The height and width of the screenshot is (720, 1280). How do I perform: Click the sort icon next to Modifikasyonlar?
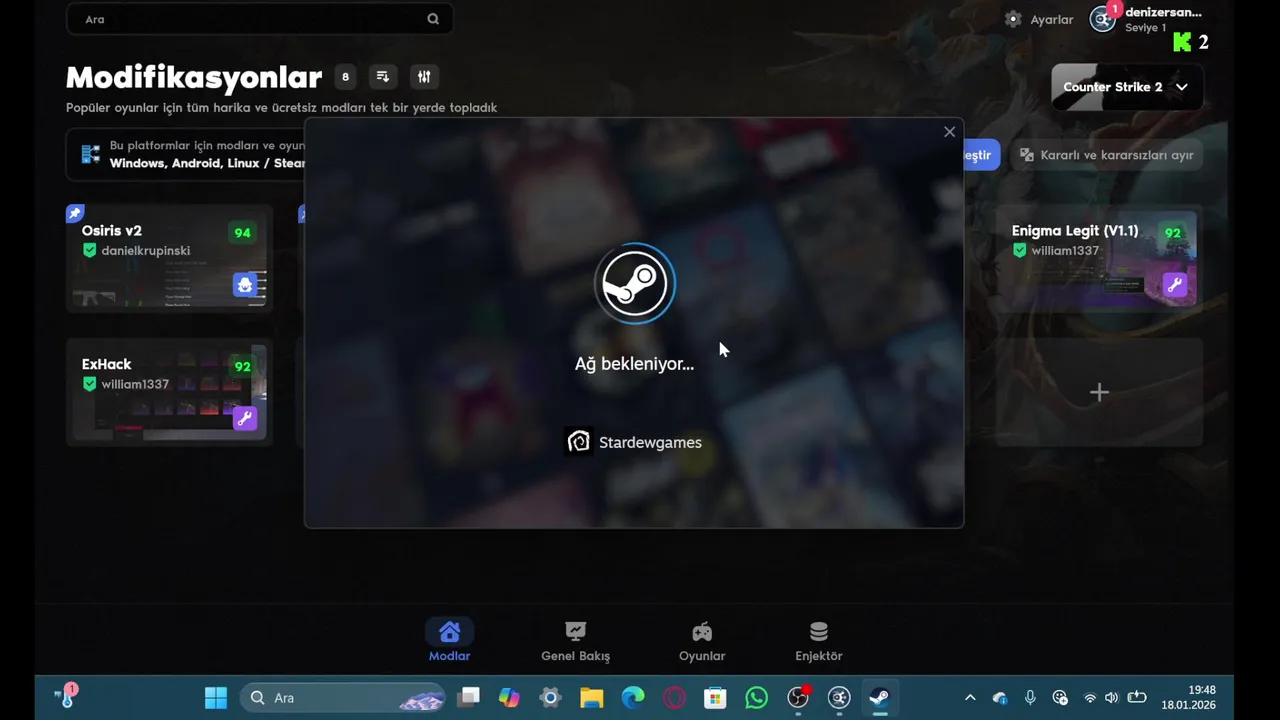(382, 77)
